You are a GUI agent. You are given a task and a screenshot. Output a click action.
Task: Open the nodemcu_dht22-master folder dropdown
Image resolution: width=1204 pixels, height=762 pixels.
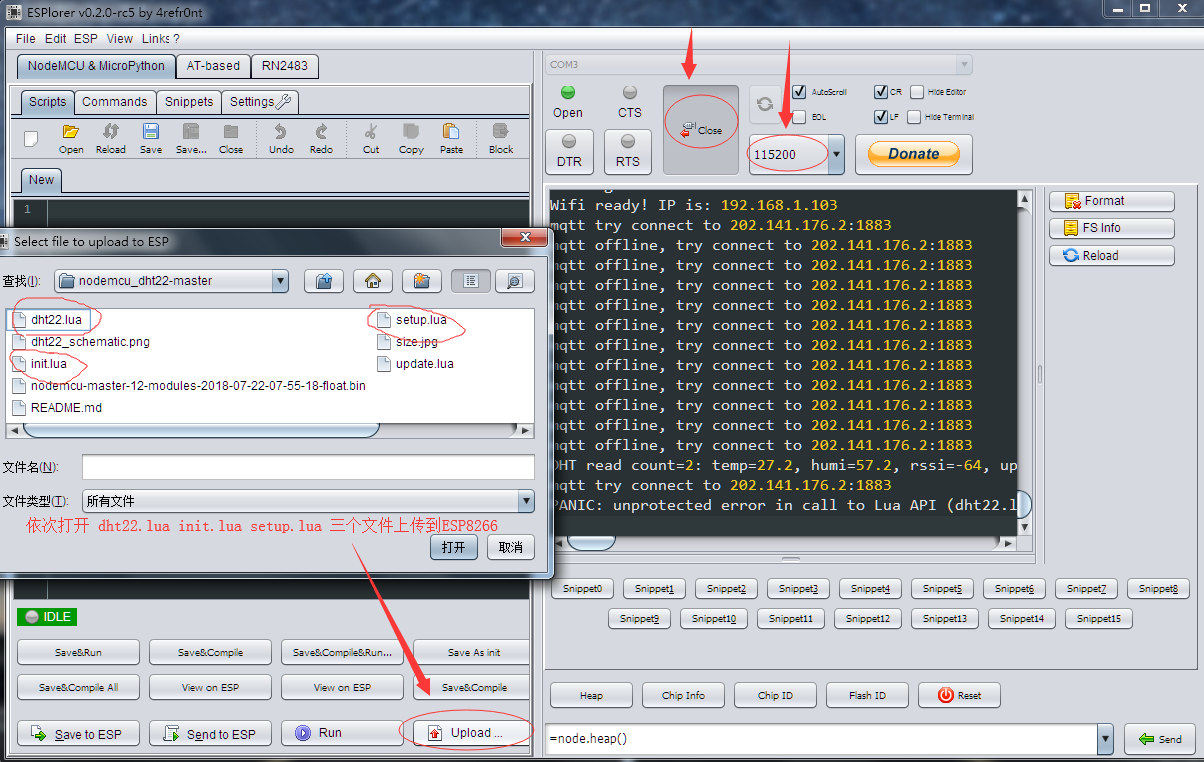(279, 281)
